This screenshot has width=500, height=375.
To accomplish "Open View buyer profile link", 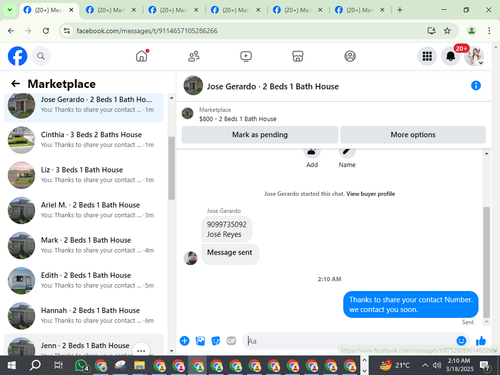I will click(370, 194).
